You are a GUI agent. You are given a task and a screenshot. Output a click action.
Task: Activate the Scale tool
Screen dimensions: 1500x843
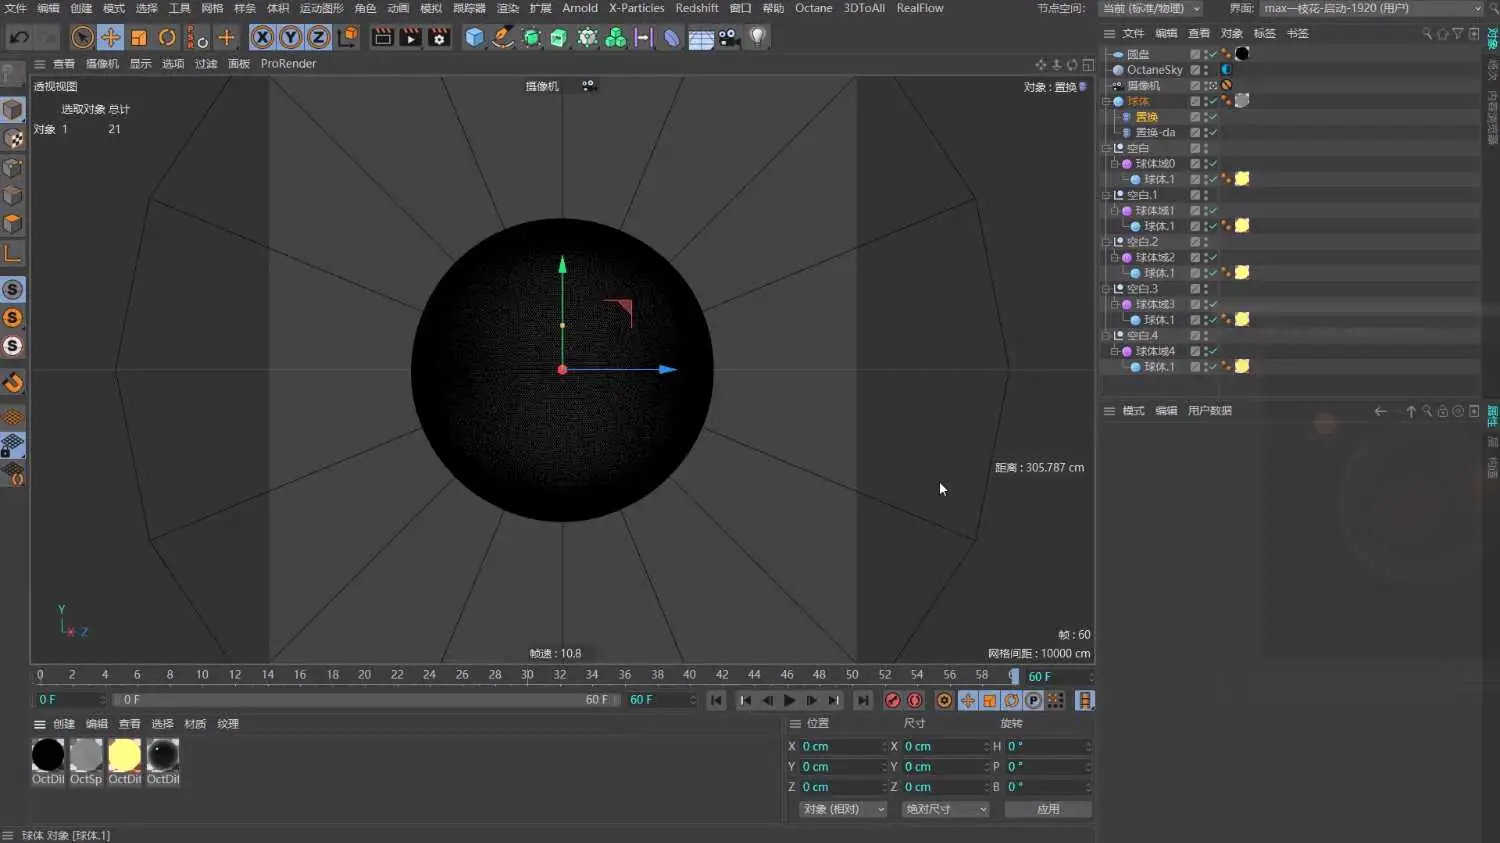coord(139,38)
